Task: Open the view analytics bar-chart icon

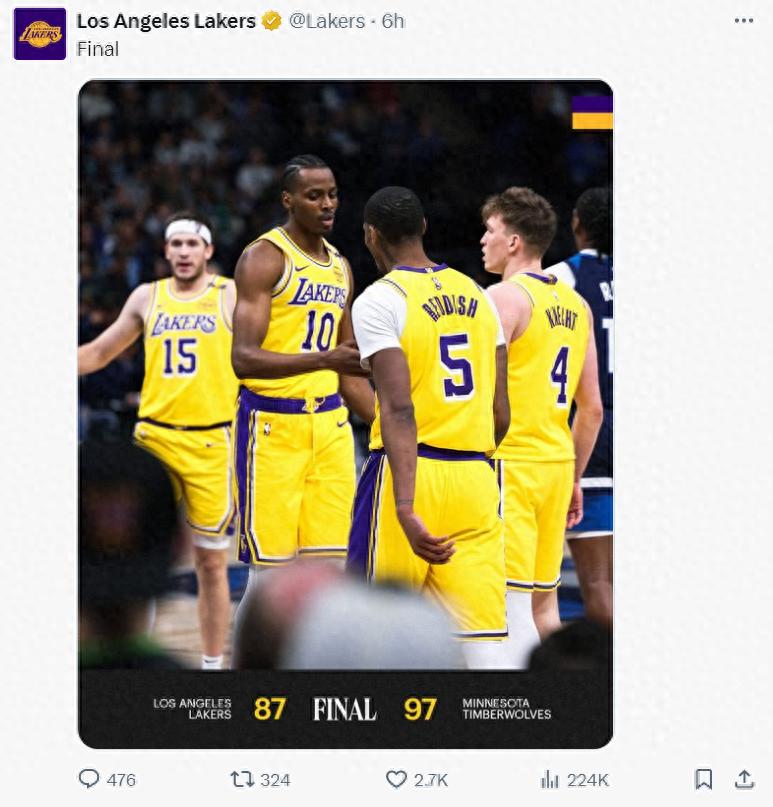Action: [x=550, y=779]
